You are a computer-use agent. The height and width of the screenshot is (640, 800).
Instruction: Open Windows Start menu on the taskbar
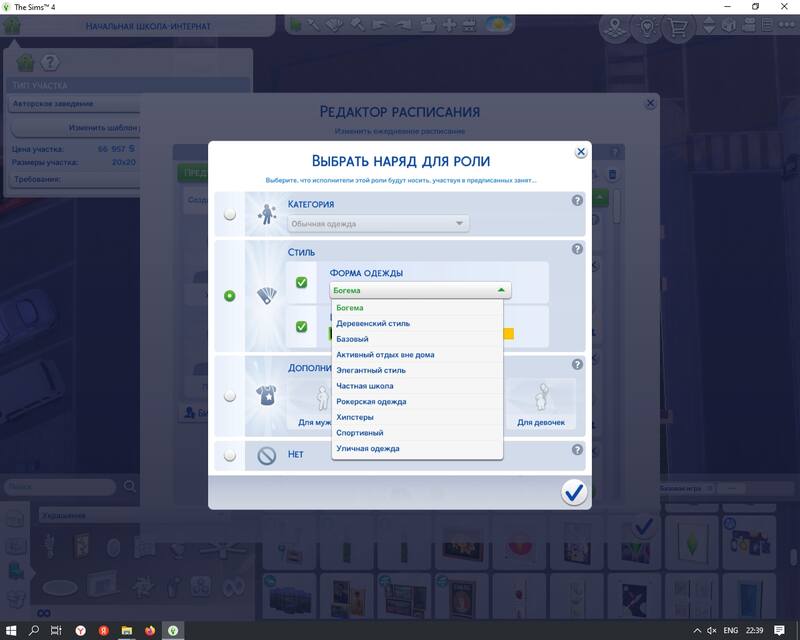point(11,630)
